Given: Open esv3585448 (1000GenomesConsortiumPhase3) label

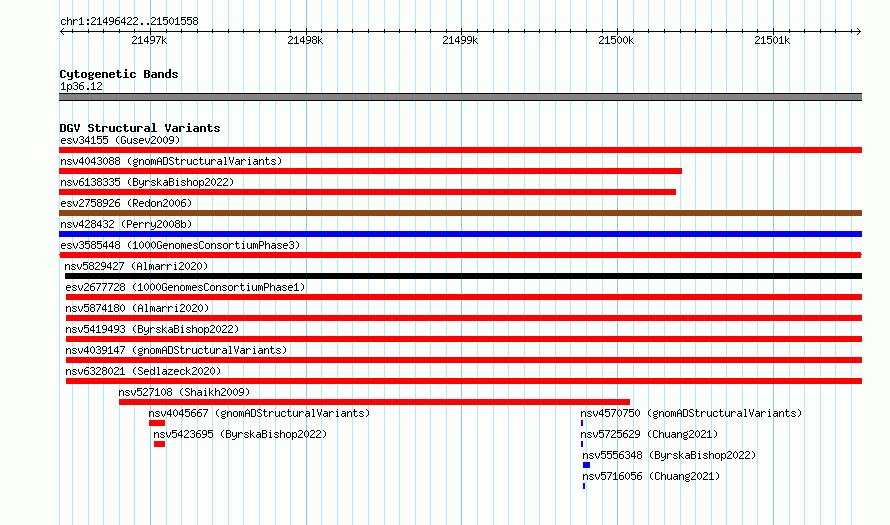Looking at the screenshot, I should (x=180, y=245).
